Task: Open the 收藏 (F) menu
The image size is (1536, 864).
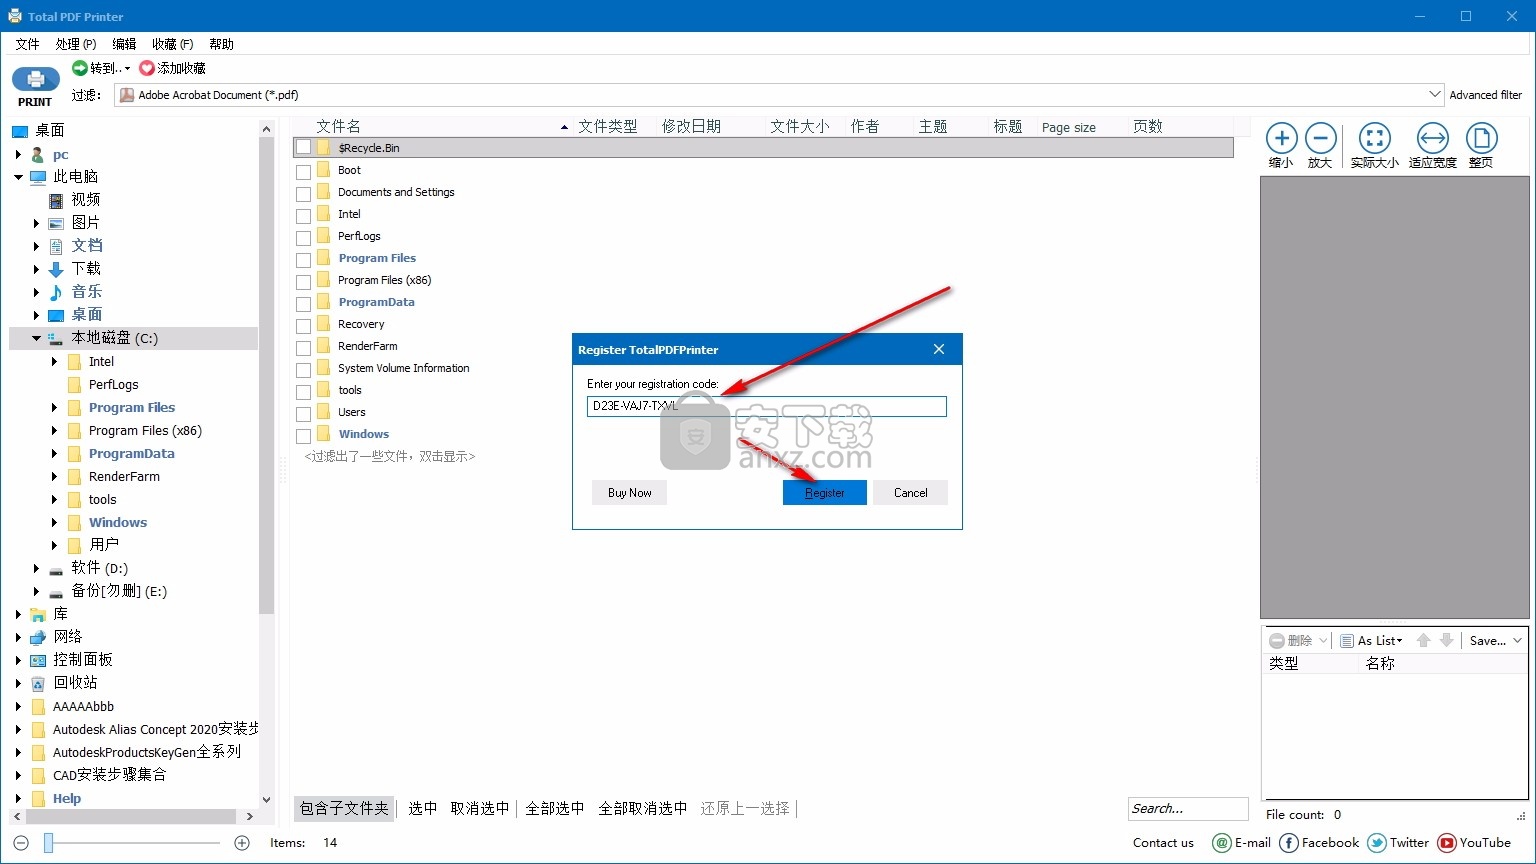Action: pos(173,44)
